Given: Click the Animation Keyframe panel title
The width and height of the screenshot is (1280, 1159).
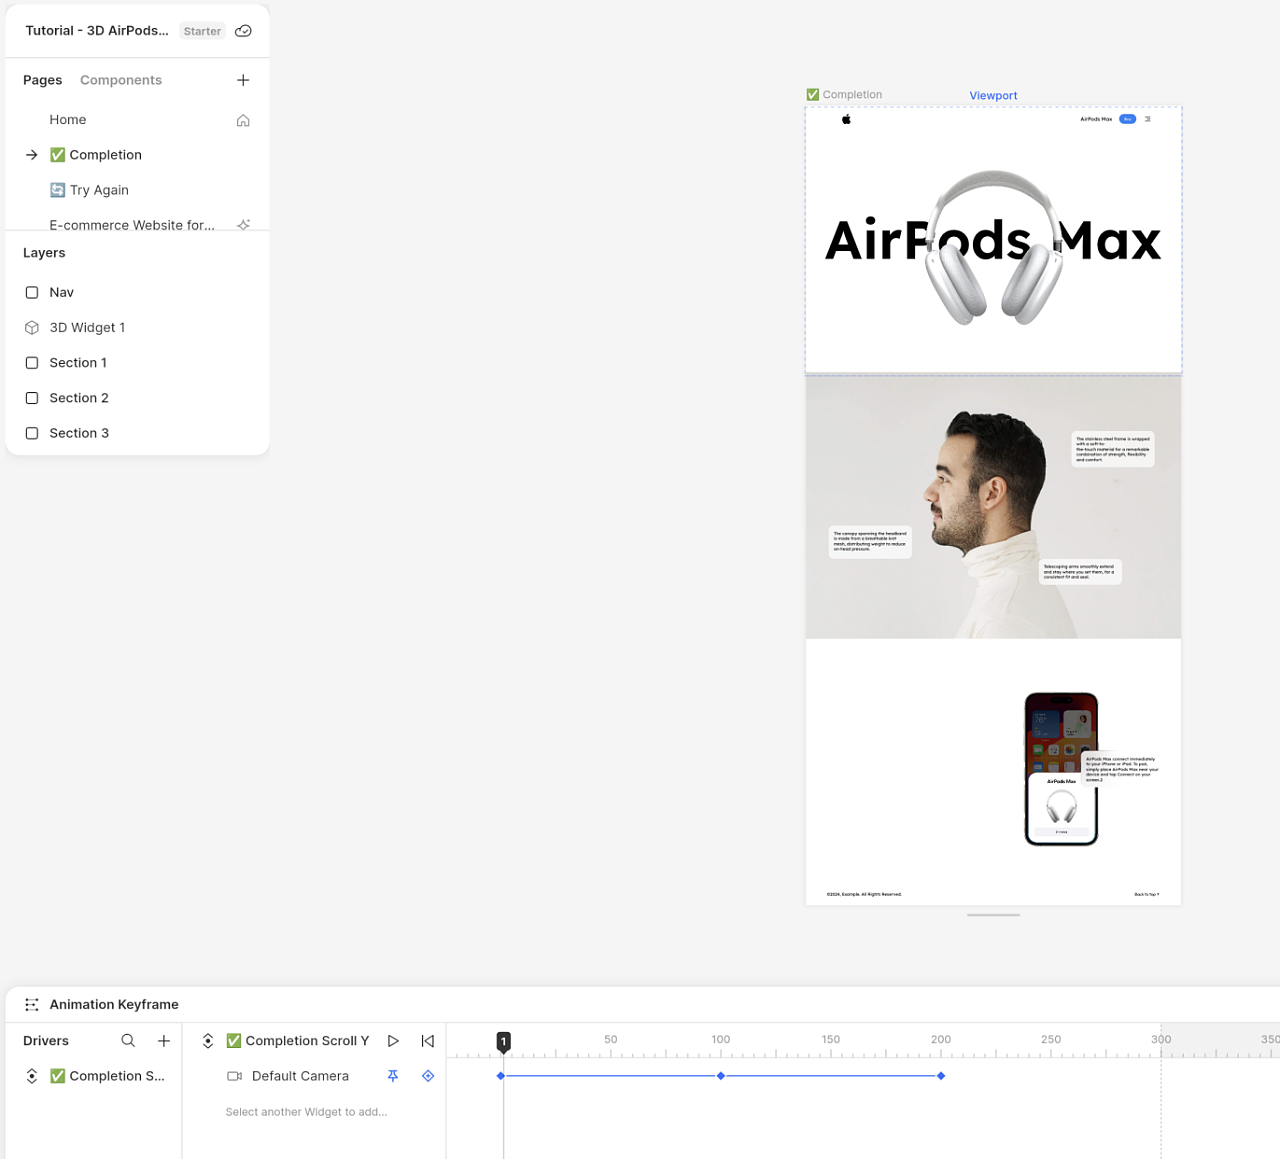Looking at the screenshot, I should point(114,1005).
